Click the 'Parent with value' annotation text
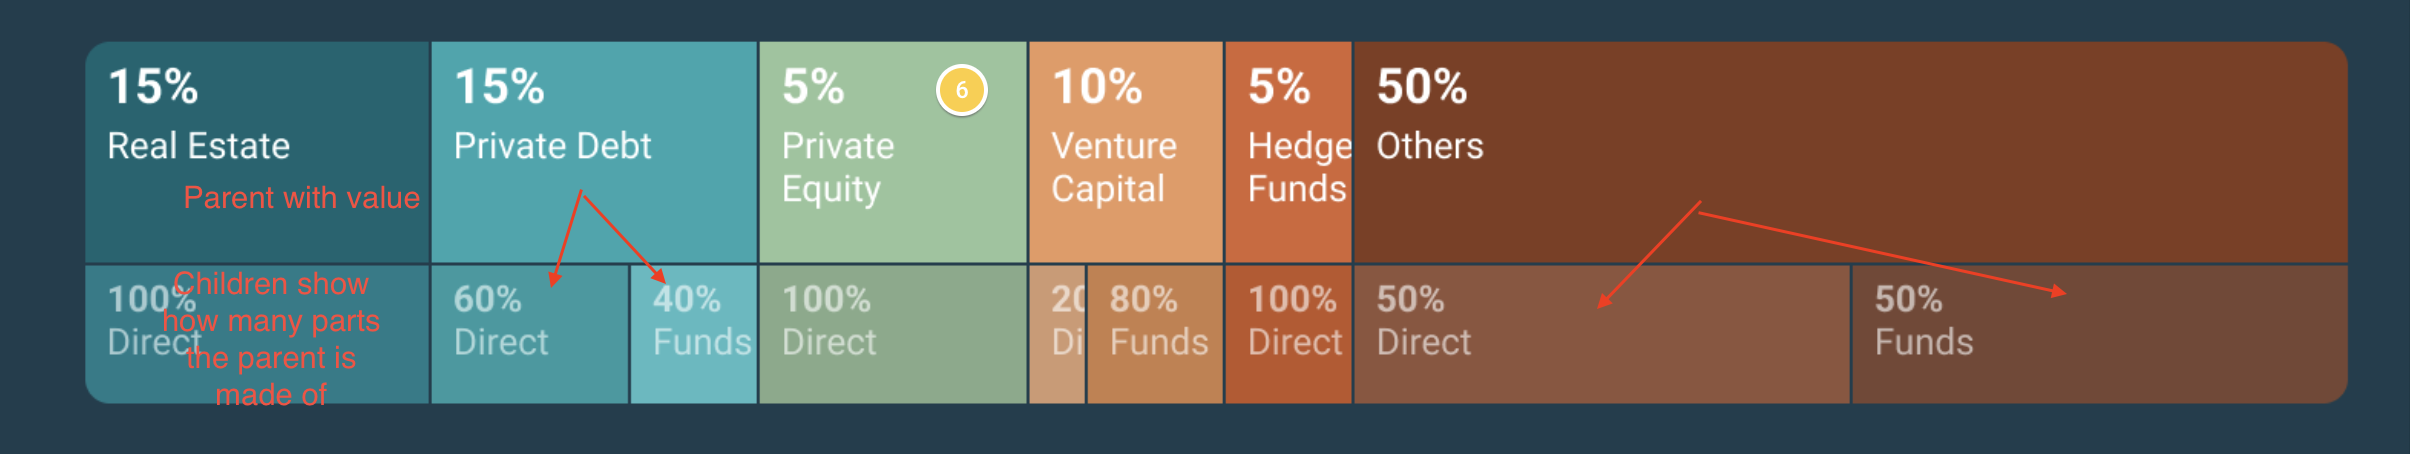Image resolution: width=2410 pixels, height=454 pixels. click(x=302, y=197)
